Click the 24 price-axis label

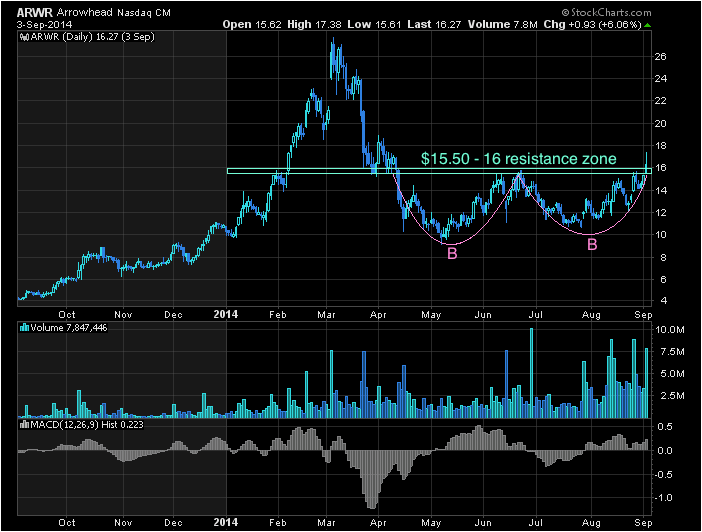click(660, 79)
